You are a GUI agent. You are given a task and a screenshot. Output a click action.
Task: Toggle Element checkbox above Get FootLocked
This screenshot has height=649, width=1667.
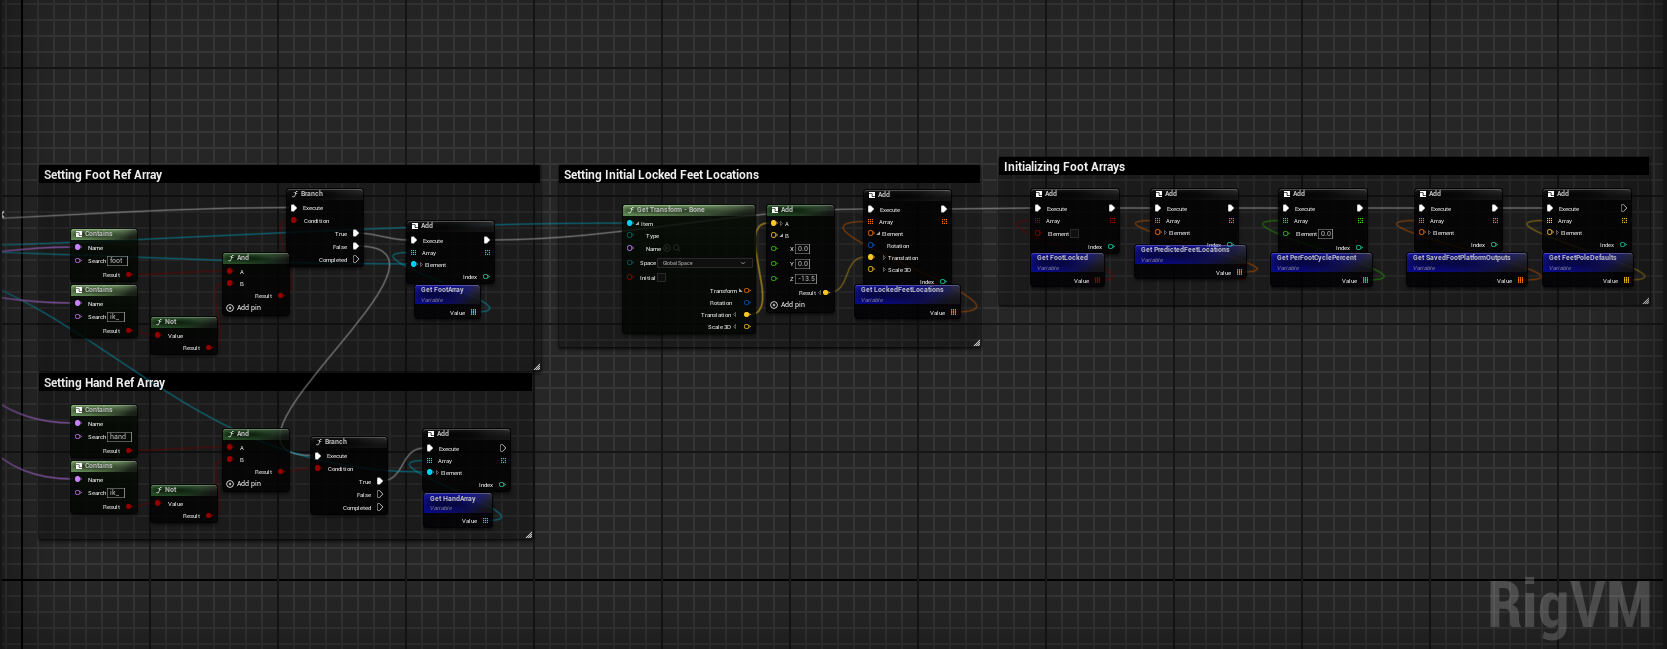1075,233
